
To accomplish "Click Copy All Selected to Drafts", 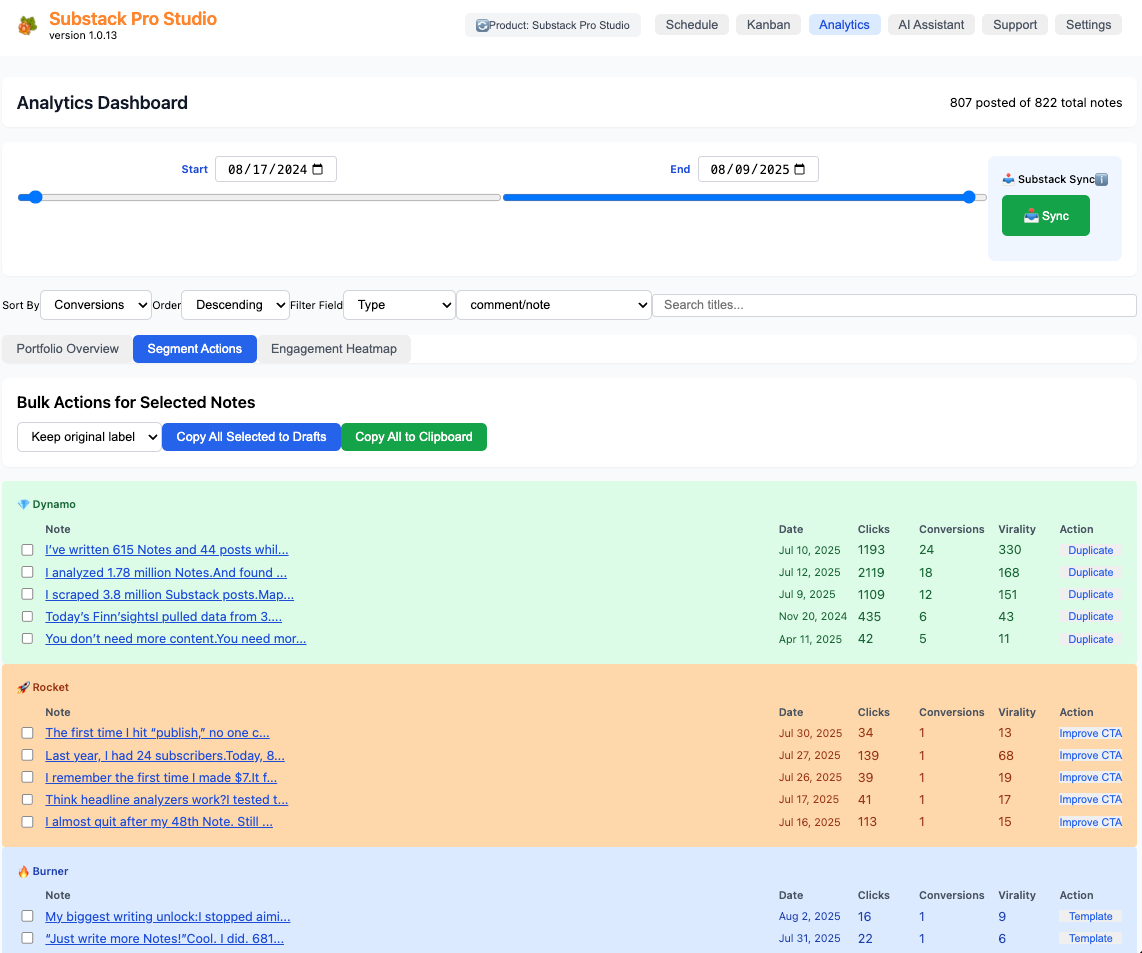I will pyautogui.click(x=251, y=437).
